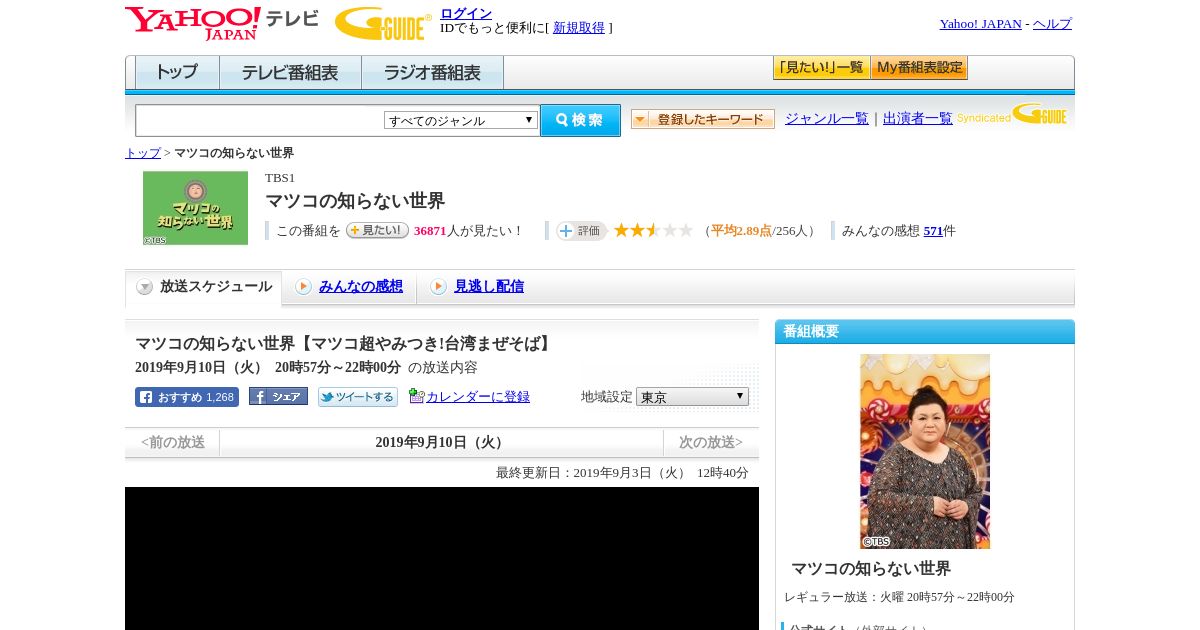The width and height of the screenshot is (1200, 630).
Task: Click the black video player area
Action: (442, 558)
